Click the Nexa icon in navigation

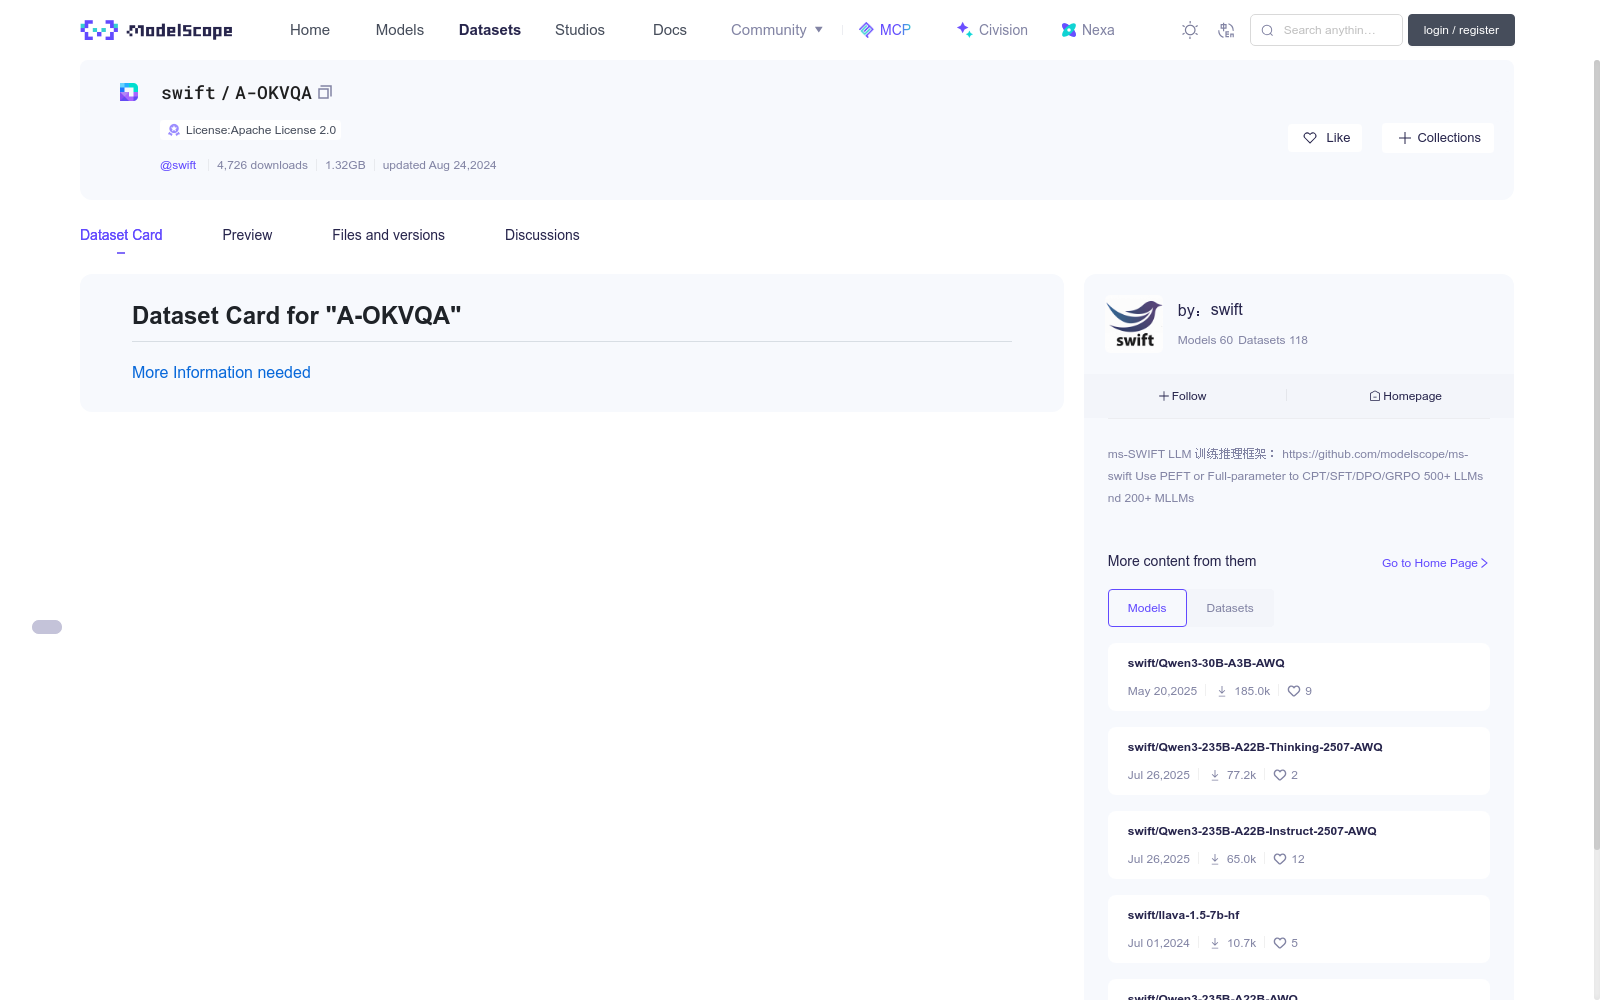pyautogui.click(x=1069, y=30)
